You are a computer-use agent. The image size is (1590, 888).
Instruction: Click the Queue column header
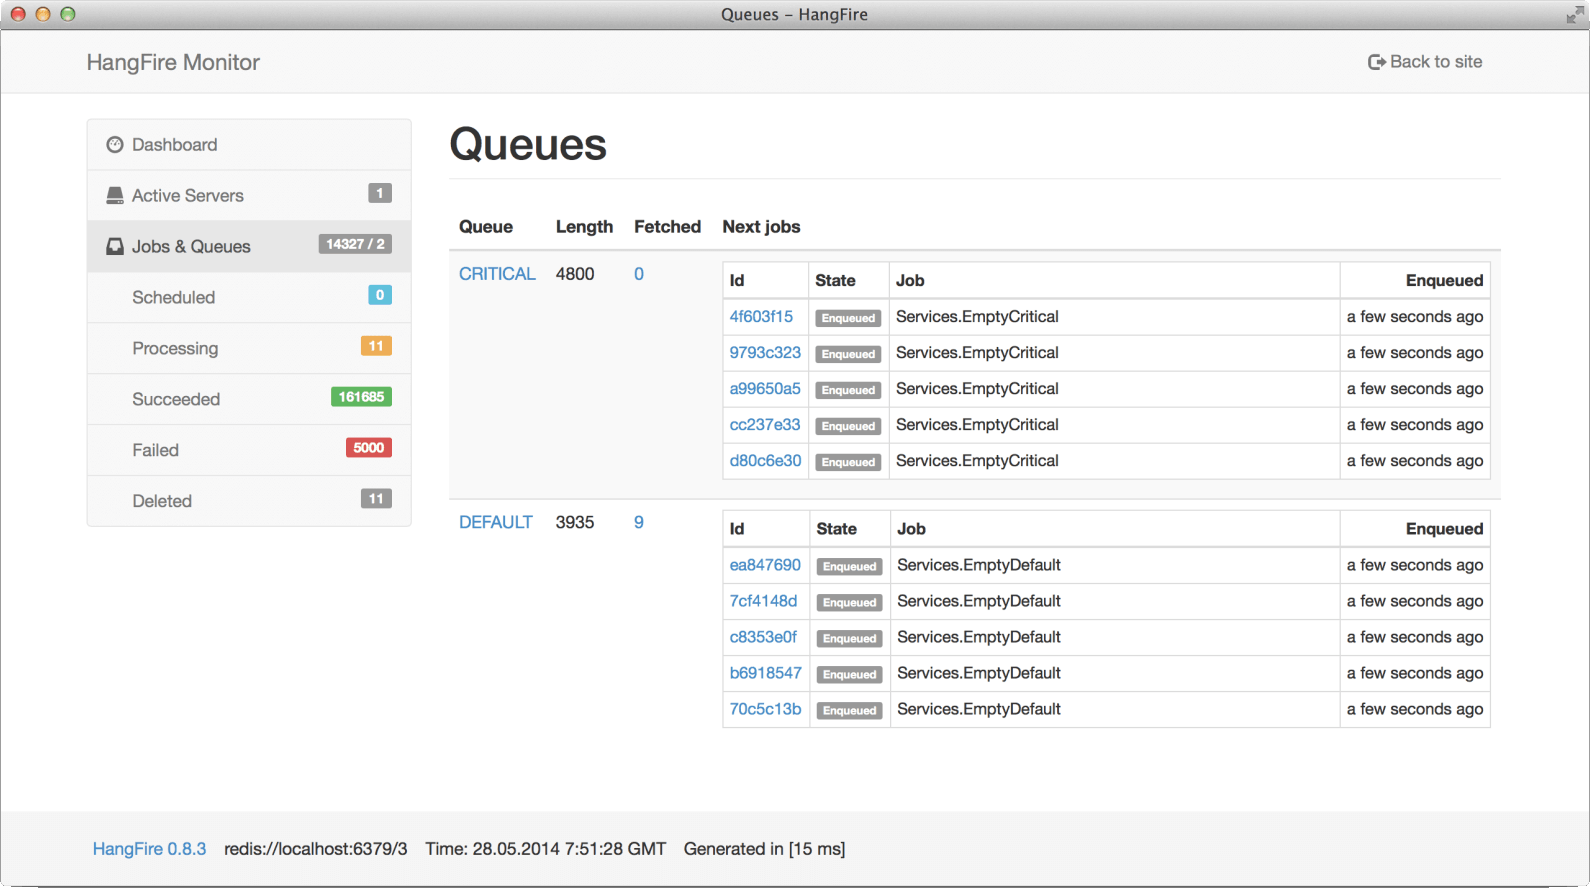tap(486, 227)
